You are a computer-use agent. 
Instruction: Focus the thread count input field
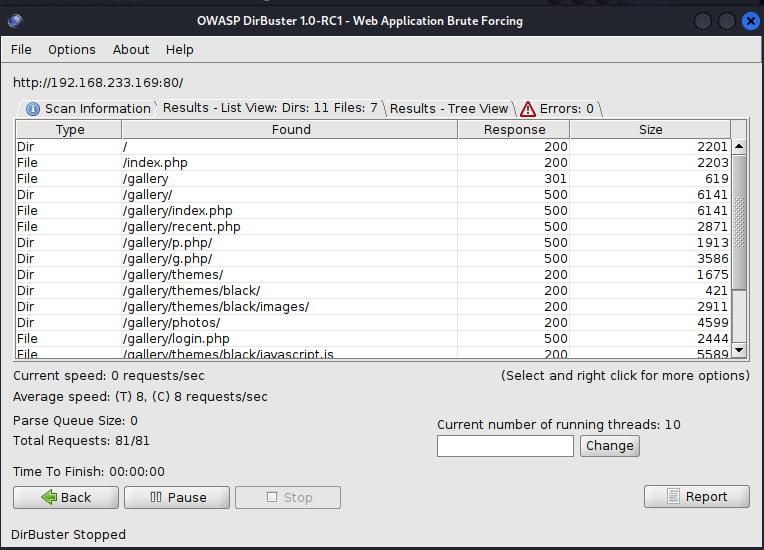point(505,446)
